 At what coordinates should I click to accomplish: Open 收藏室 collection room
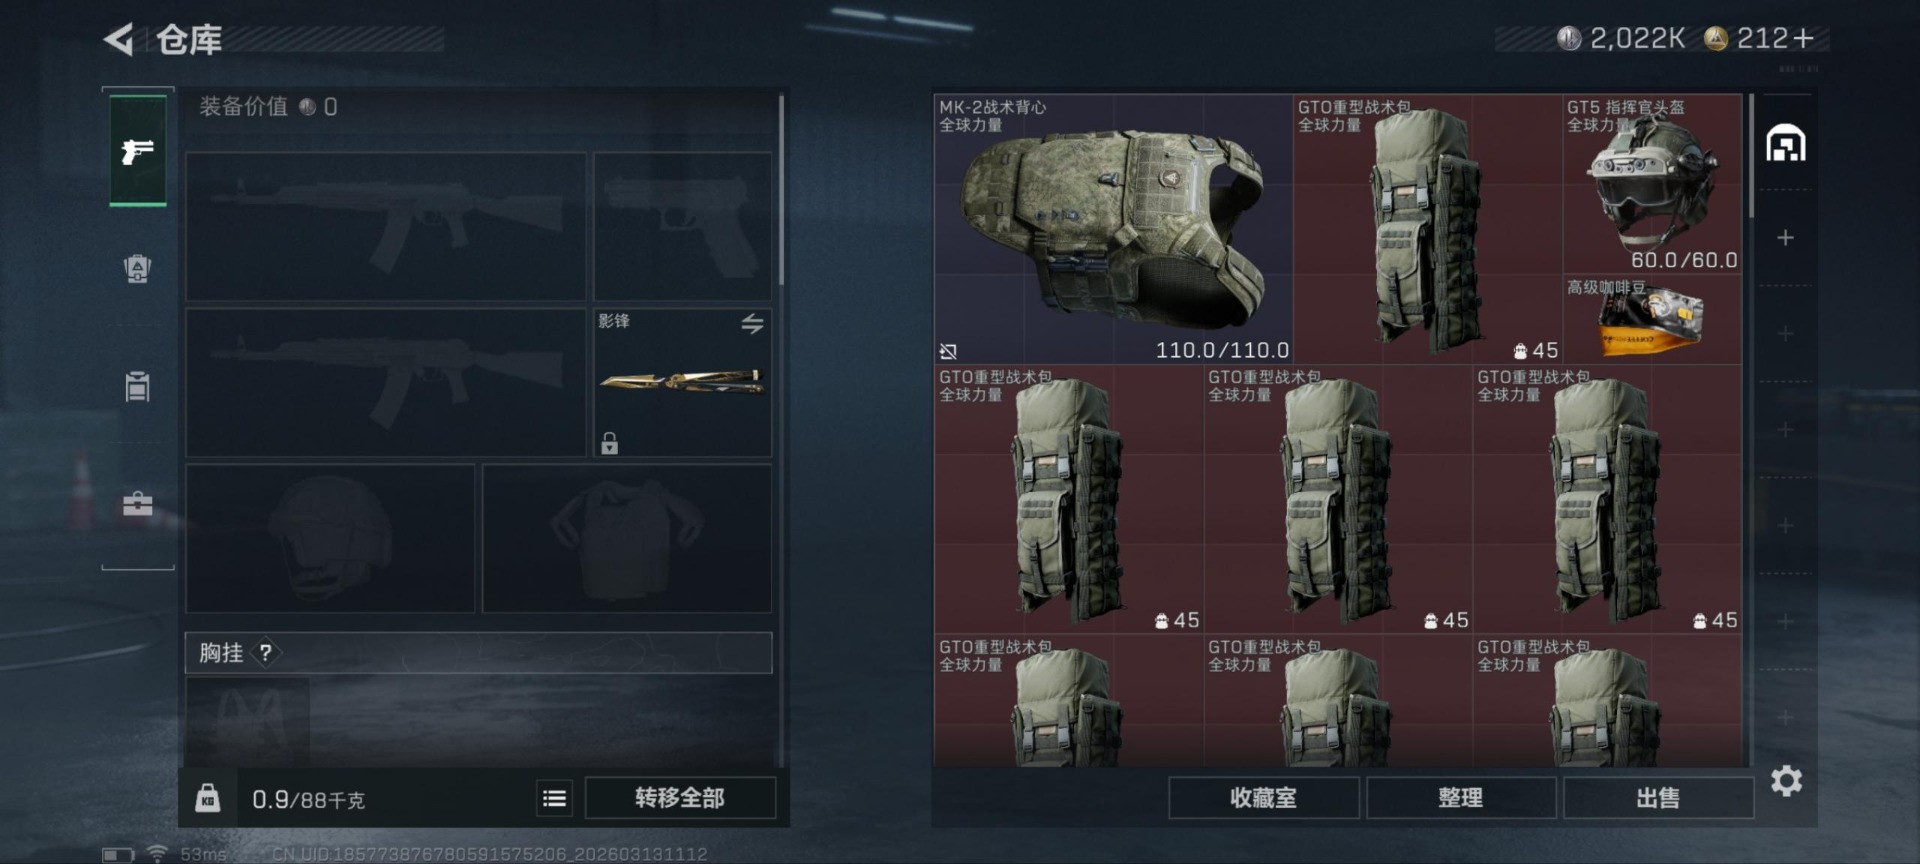point(1263,798)
